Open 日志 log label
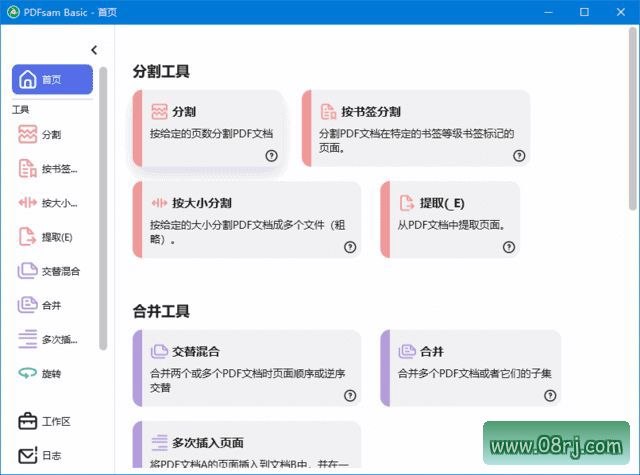 (52, 455)
